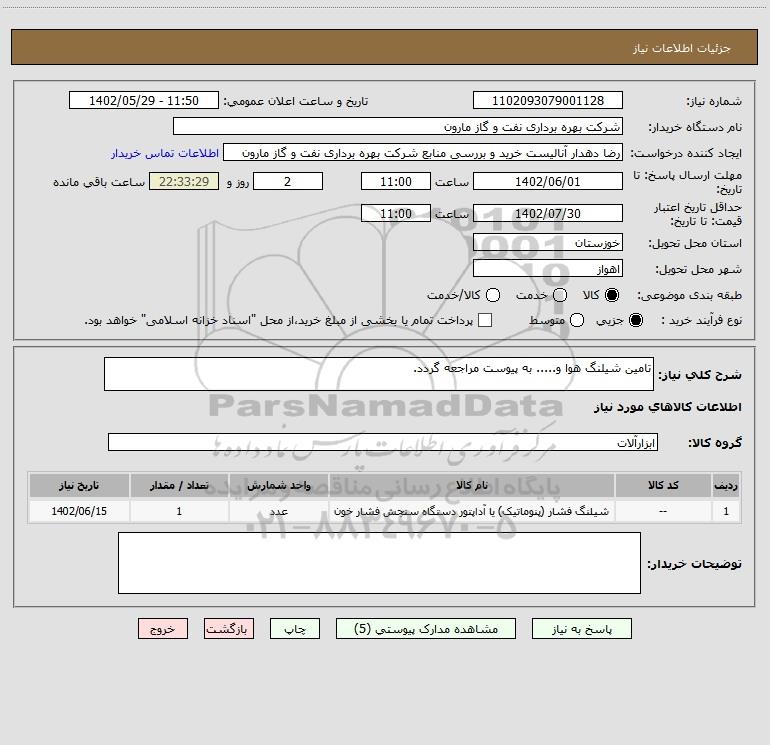Viewport: 770px width, 745px height.
Task: Click the اطلاعات کالاهای مورد نیاز section heading
Action: click(668, 407)
